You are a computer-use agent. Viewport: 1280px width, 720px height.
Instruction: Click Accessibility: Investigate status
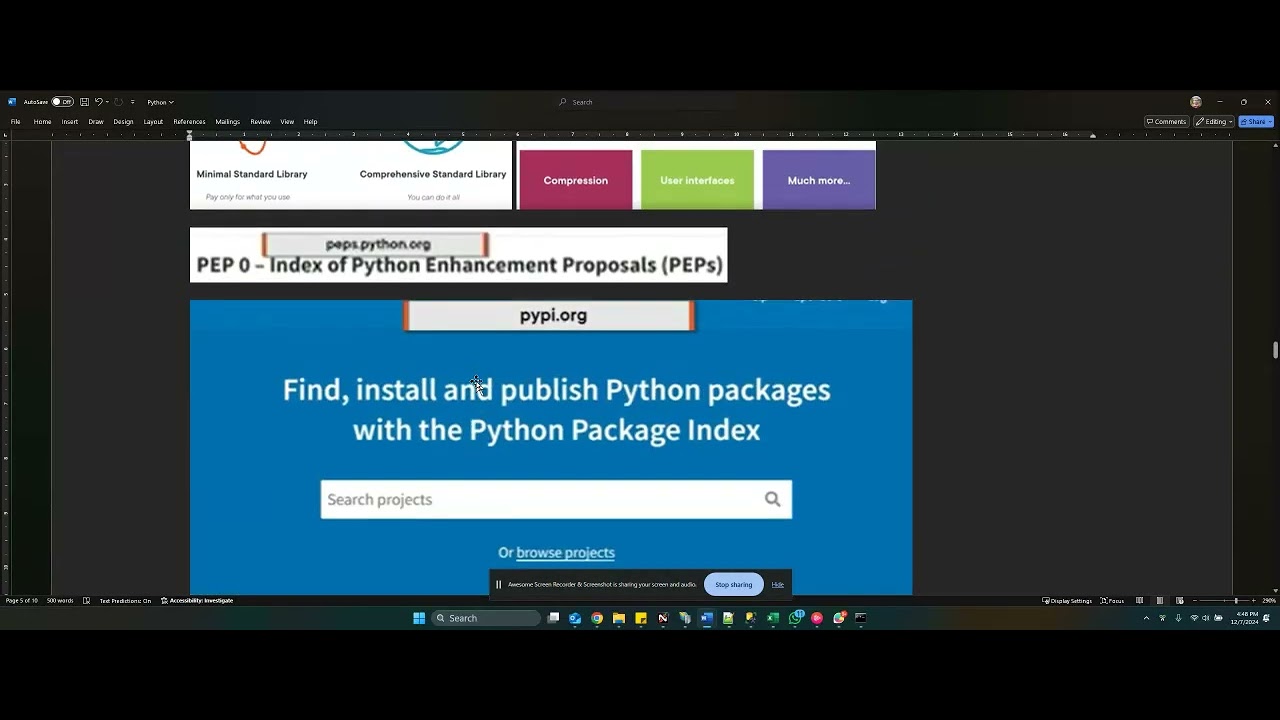click(197, 601)
